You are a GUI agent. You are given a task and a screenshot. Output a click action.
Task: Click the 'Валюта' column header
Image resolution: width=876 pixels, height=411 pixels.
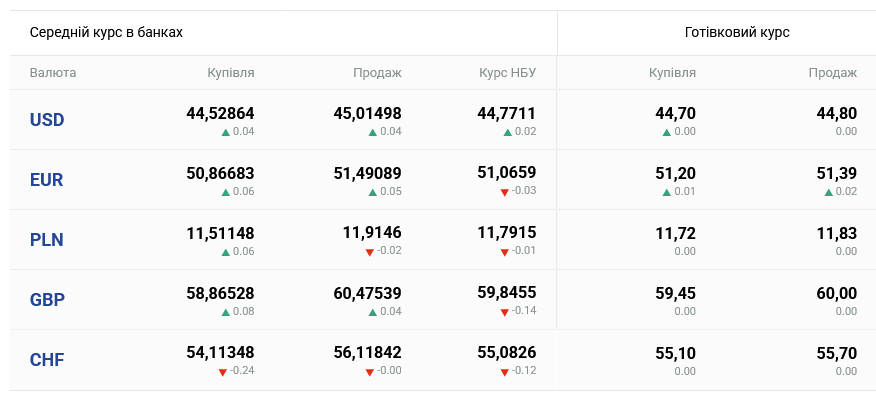coord(53,73)
